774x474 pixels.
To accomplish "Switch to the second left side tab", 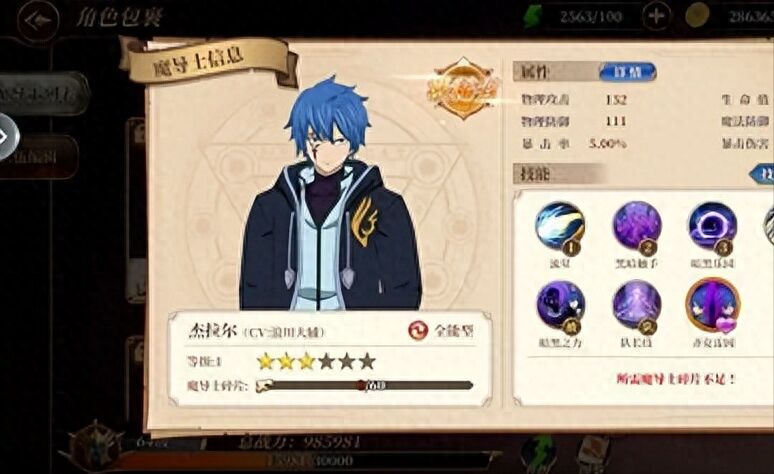I will [39, 158].
